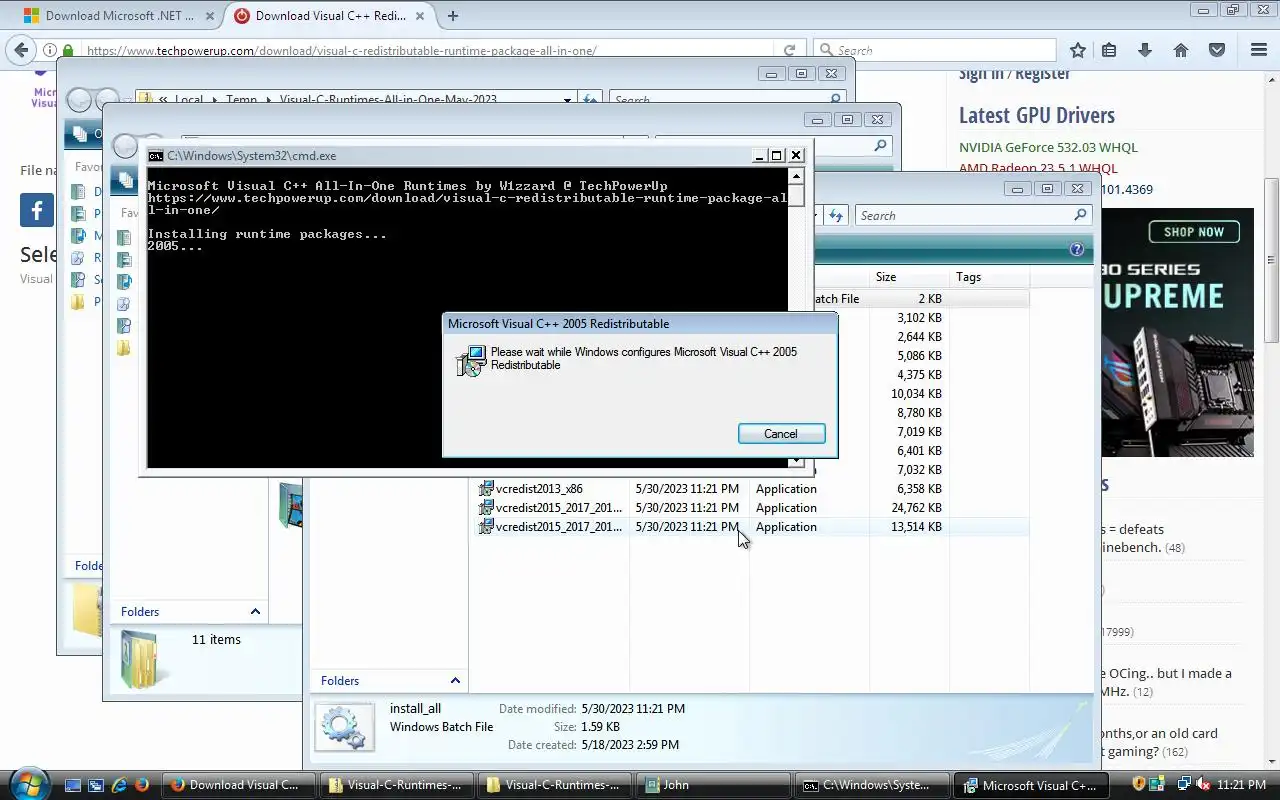This screenshot has width=1280, height=800.
Task: Click Switch between windows in Quick Launch
Action: click(x=96, y=785)
